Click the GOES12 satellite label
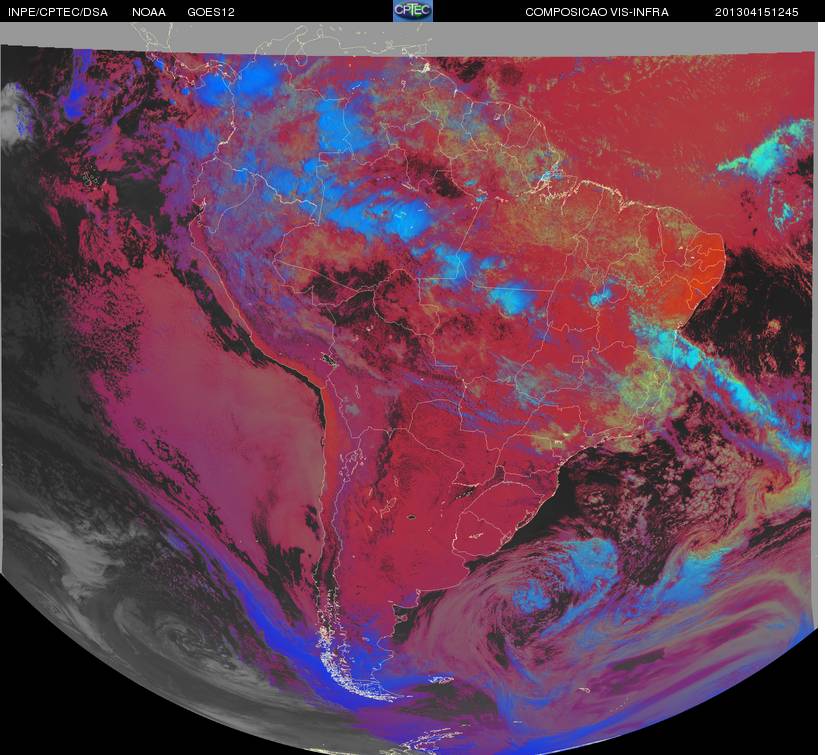This screenshot has height=755, width=825. (x=211, y=12)
